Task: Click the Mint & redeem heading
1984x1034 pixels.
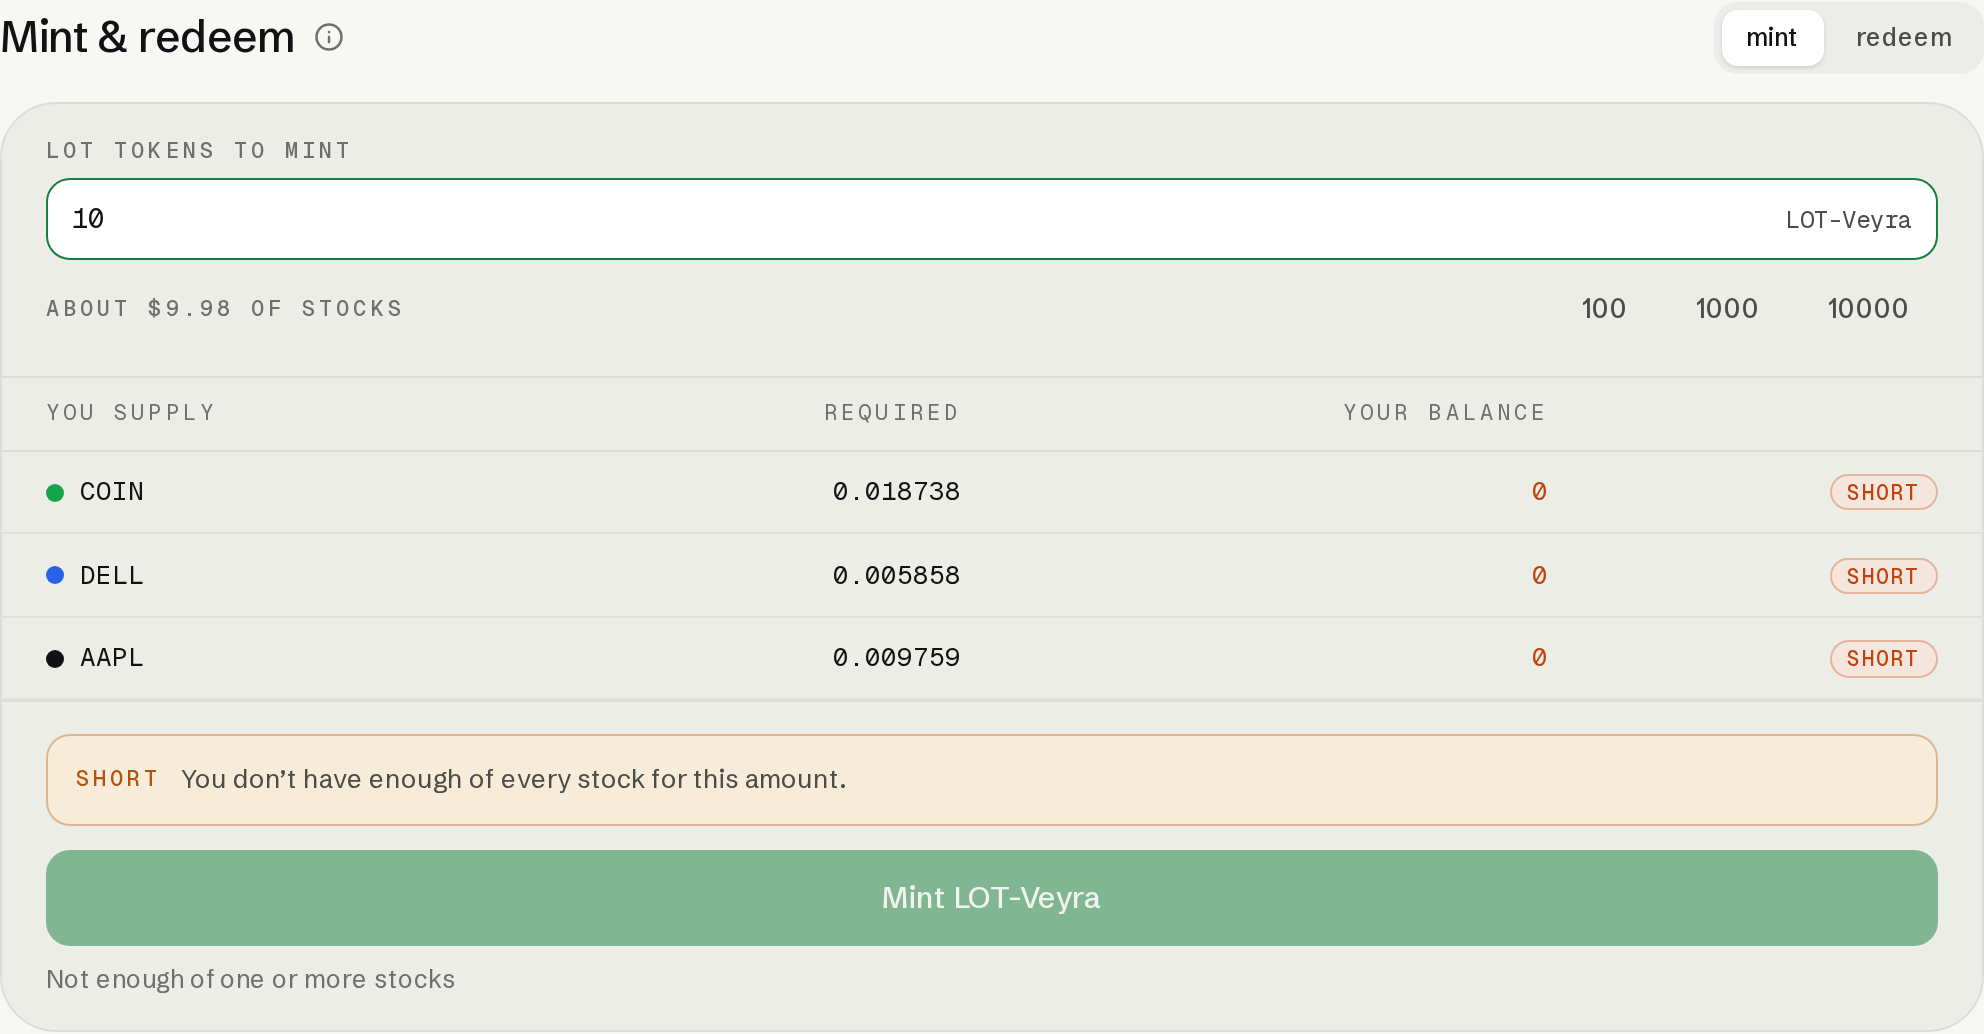Action: tap(148, 37)
